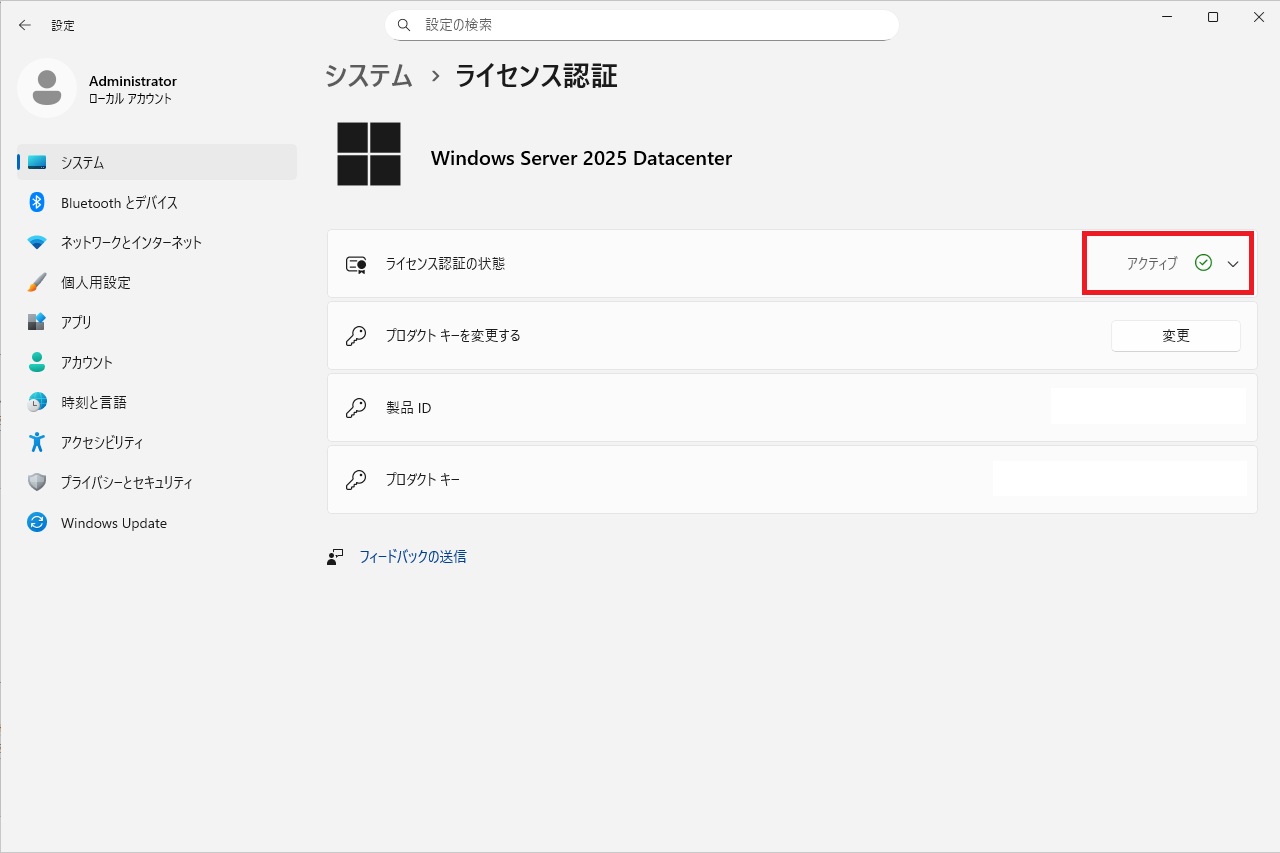Image resolution: width=1280 pixels, height=853 pixels.
Task: Open Bluetooth とデバイス settings
Action: tap(157, 202)
